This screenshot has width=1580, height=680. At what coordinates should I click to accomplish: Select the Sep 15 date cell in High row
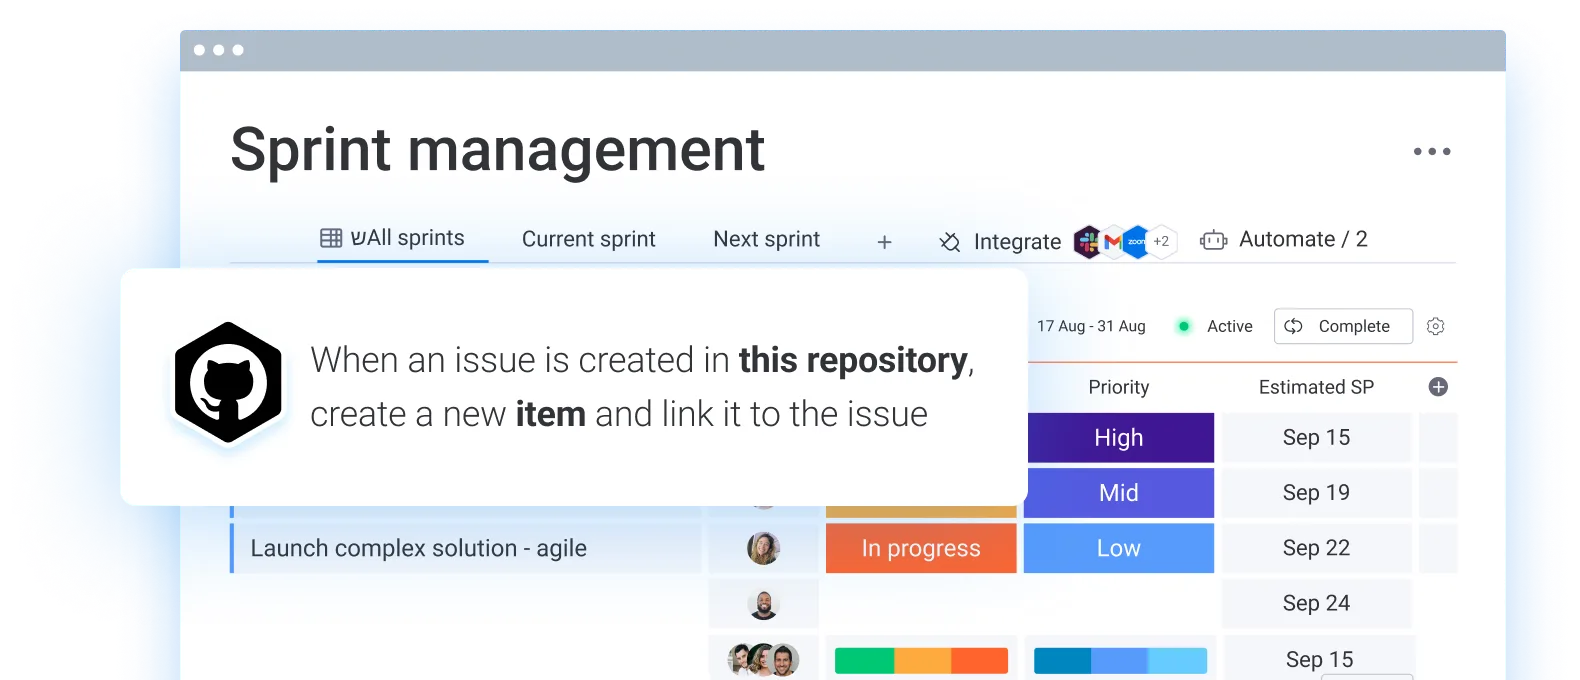click(1316, 438)
